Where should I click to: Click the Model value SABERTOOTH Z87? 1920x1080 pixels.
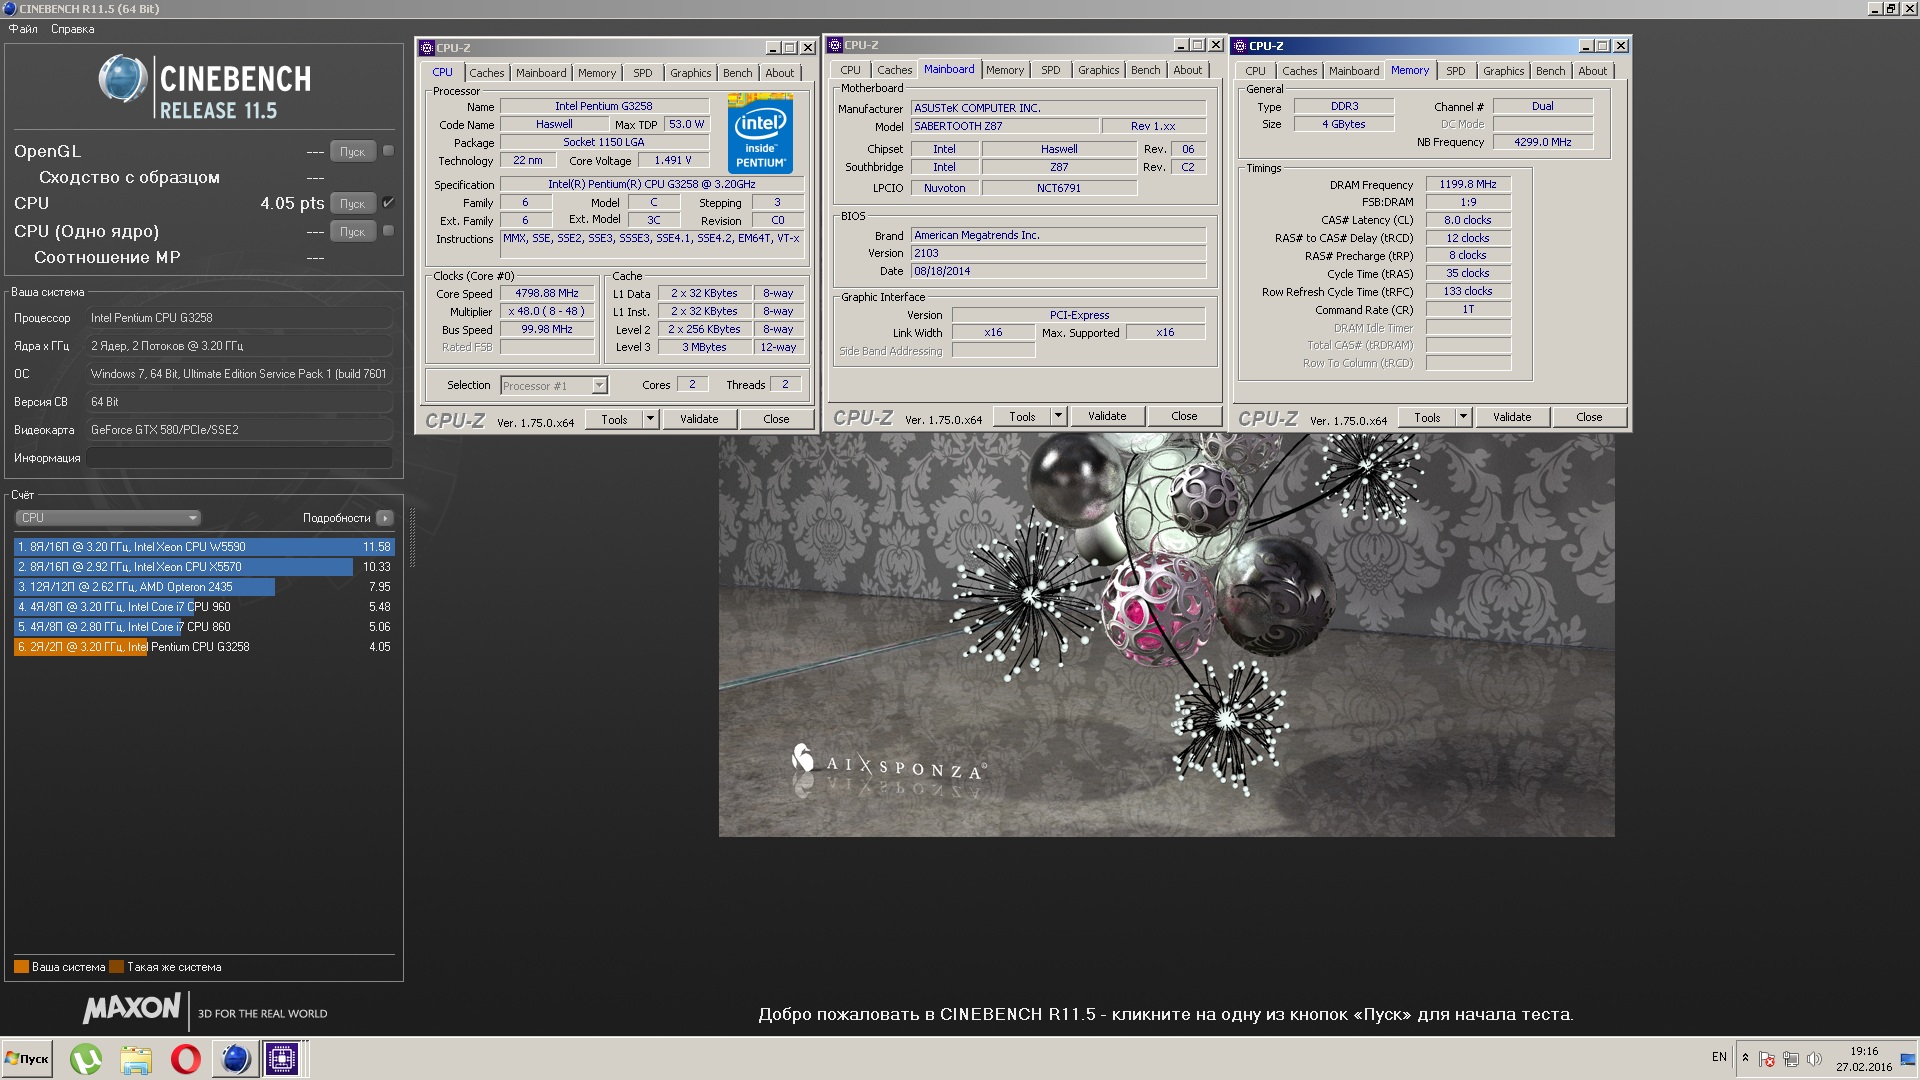[x=1004, y=126]
